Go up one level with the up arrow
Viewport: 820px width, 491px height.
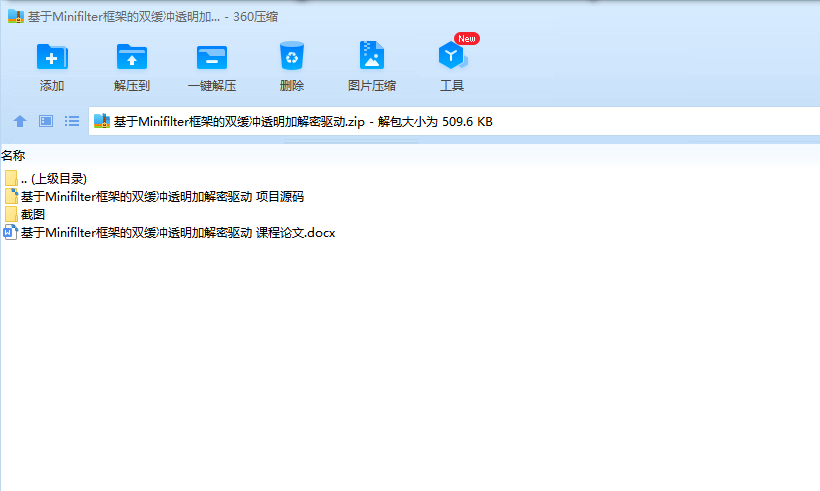pyautogui.click(x=20, y=121)
